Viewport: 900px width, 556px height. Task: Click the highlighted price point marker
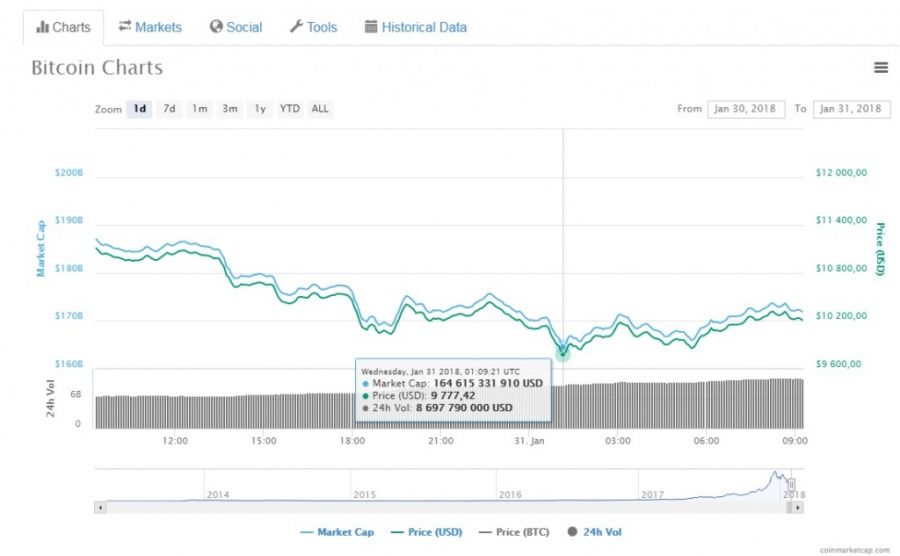pos(563,353)
